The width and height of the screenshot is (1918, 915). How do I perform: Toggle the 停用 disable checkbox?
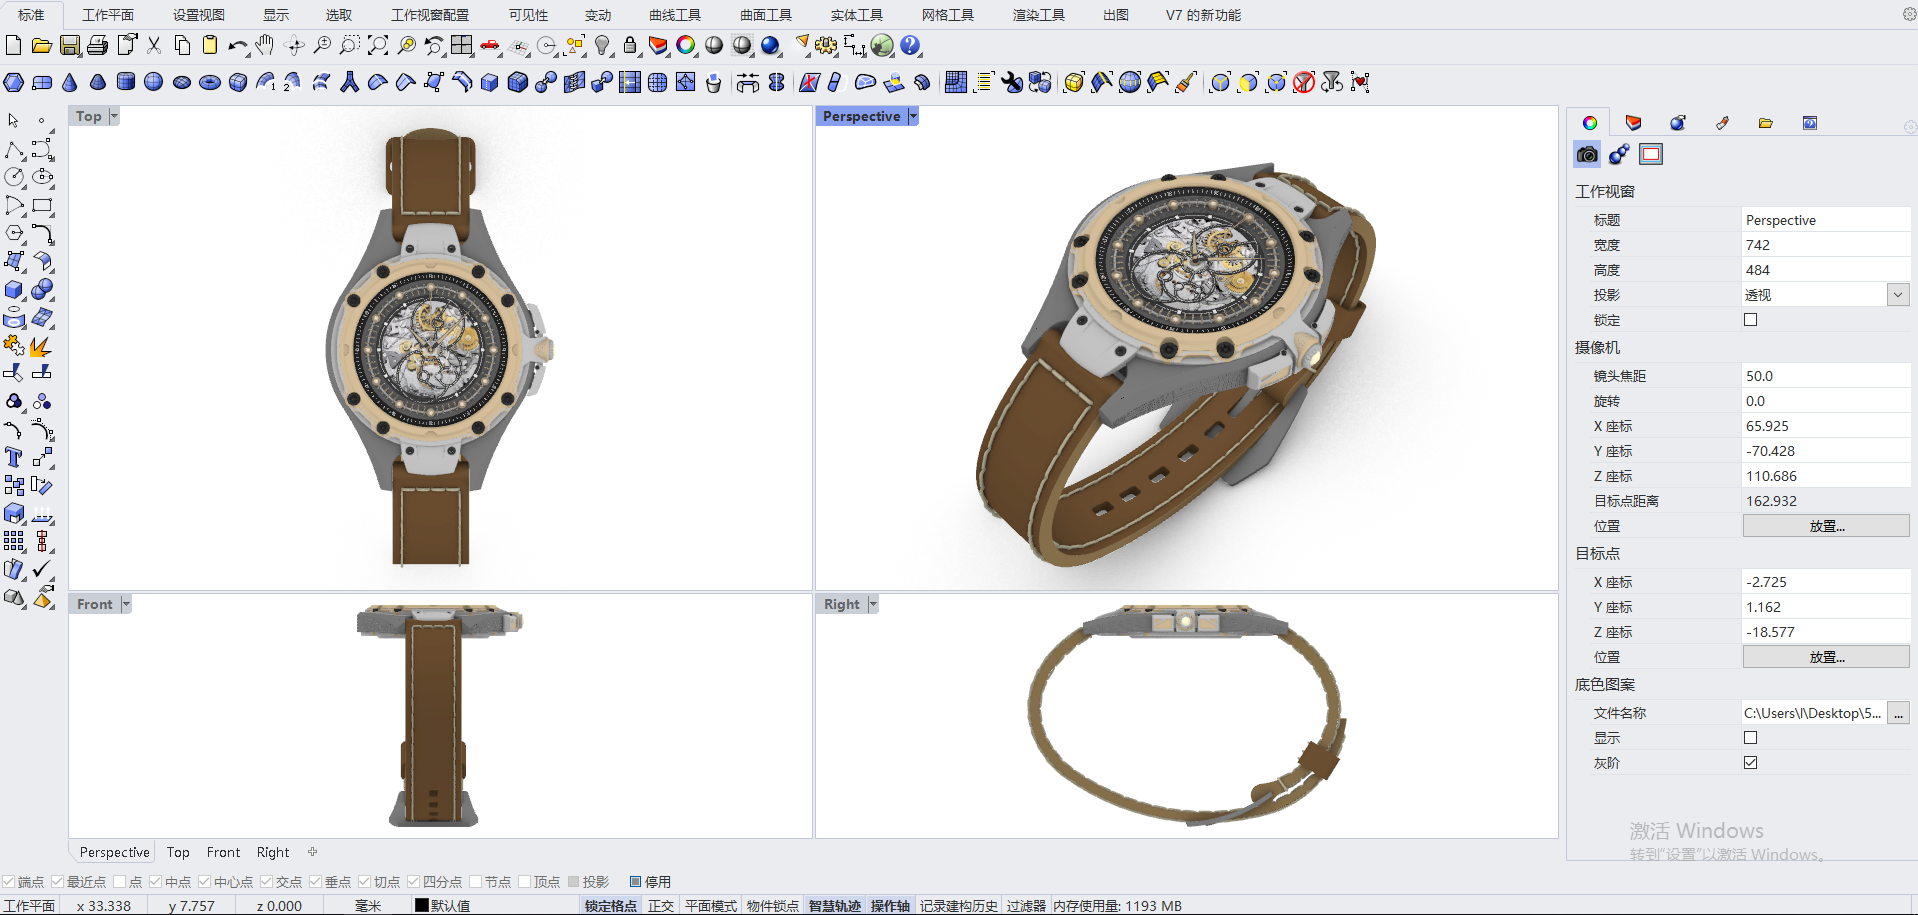click(x=635, y=882)
